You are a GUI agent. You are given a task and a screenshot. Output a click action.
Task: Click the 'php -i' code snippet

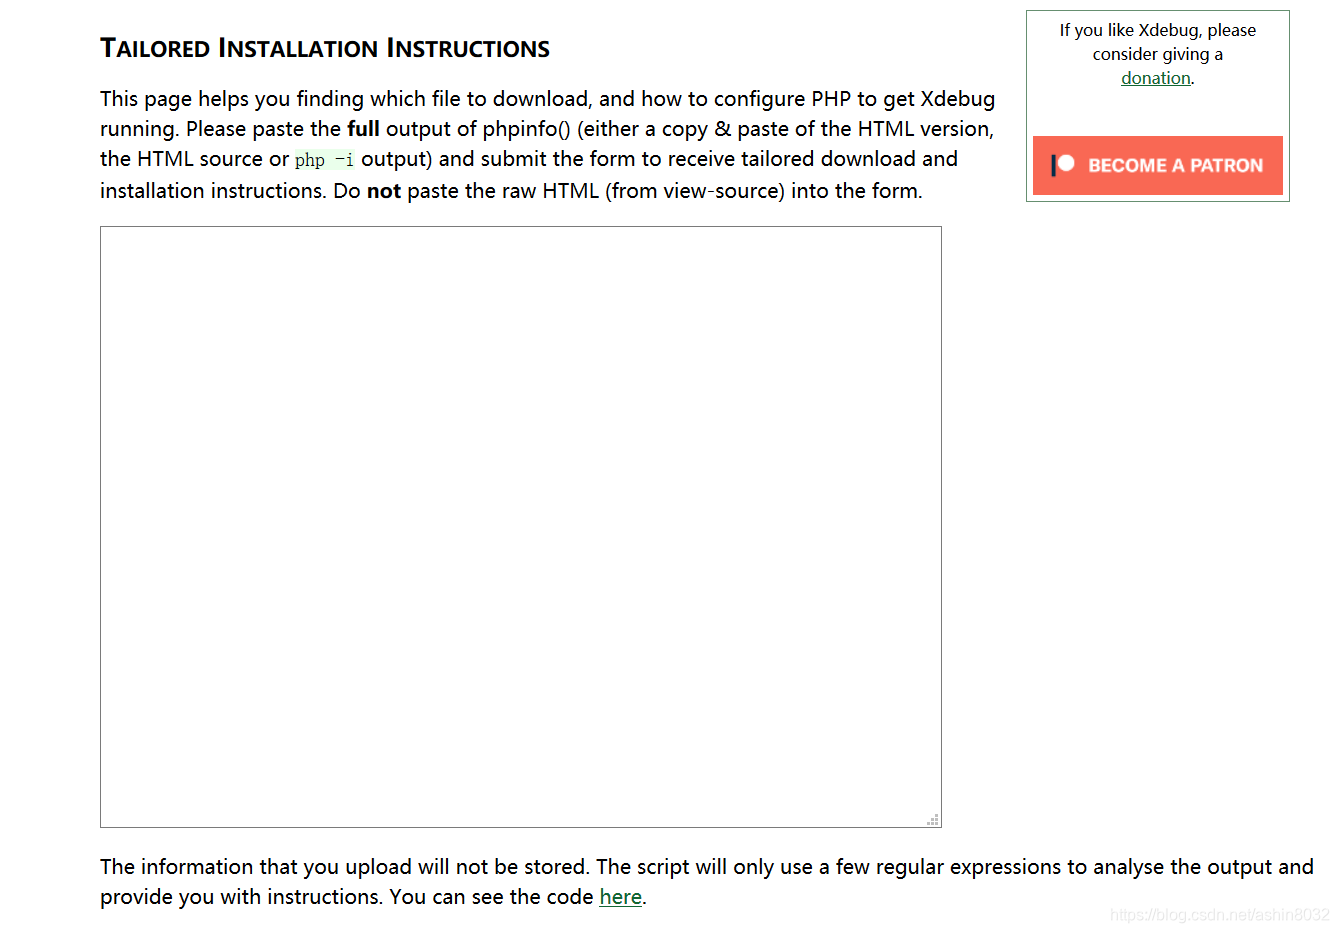click(324, 160)
